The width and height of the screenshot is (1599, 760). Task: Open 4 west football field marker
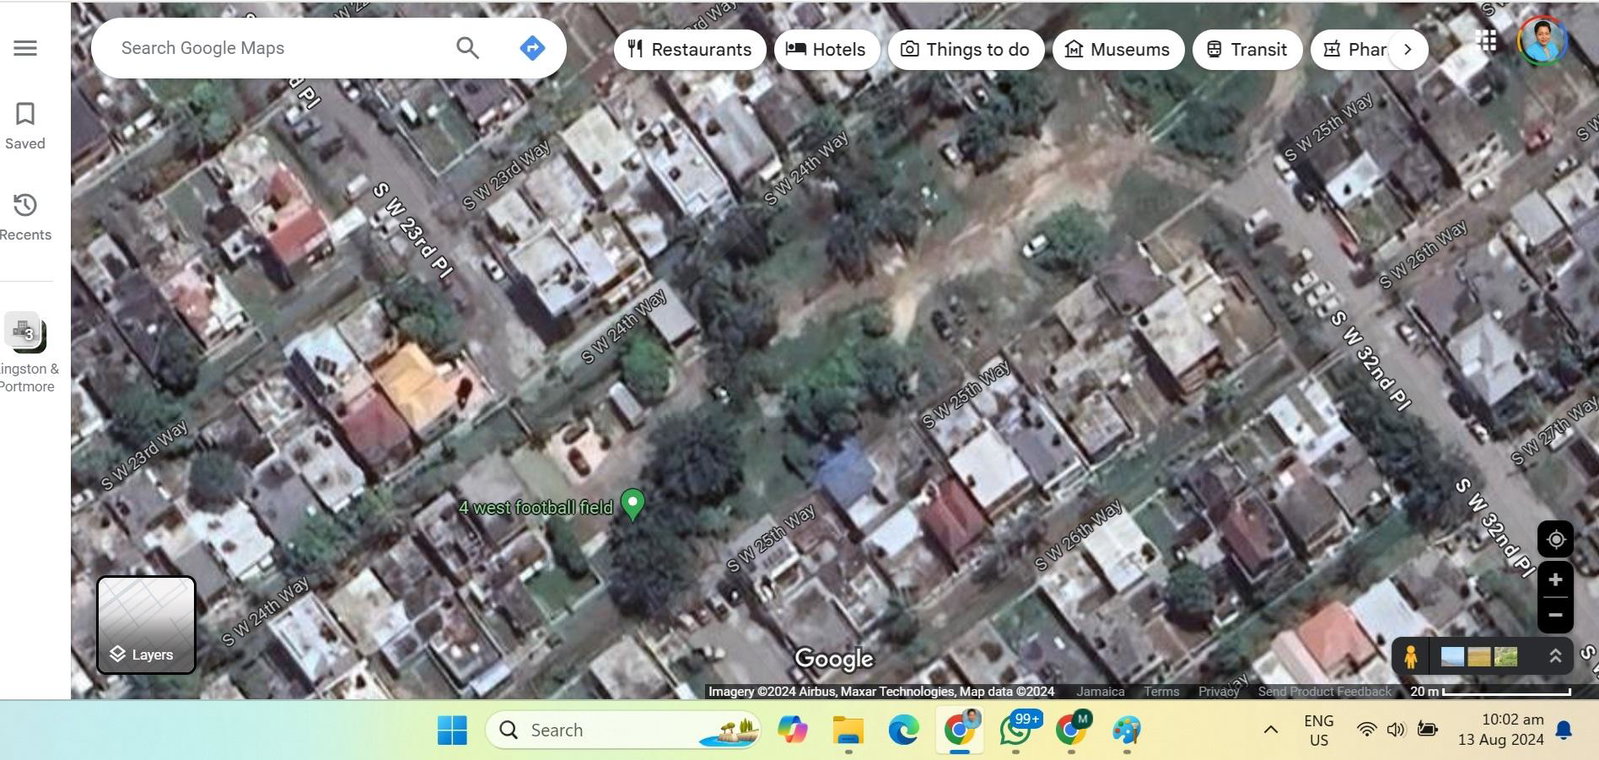point(632,504)
